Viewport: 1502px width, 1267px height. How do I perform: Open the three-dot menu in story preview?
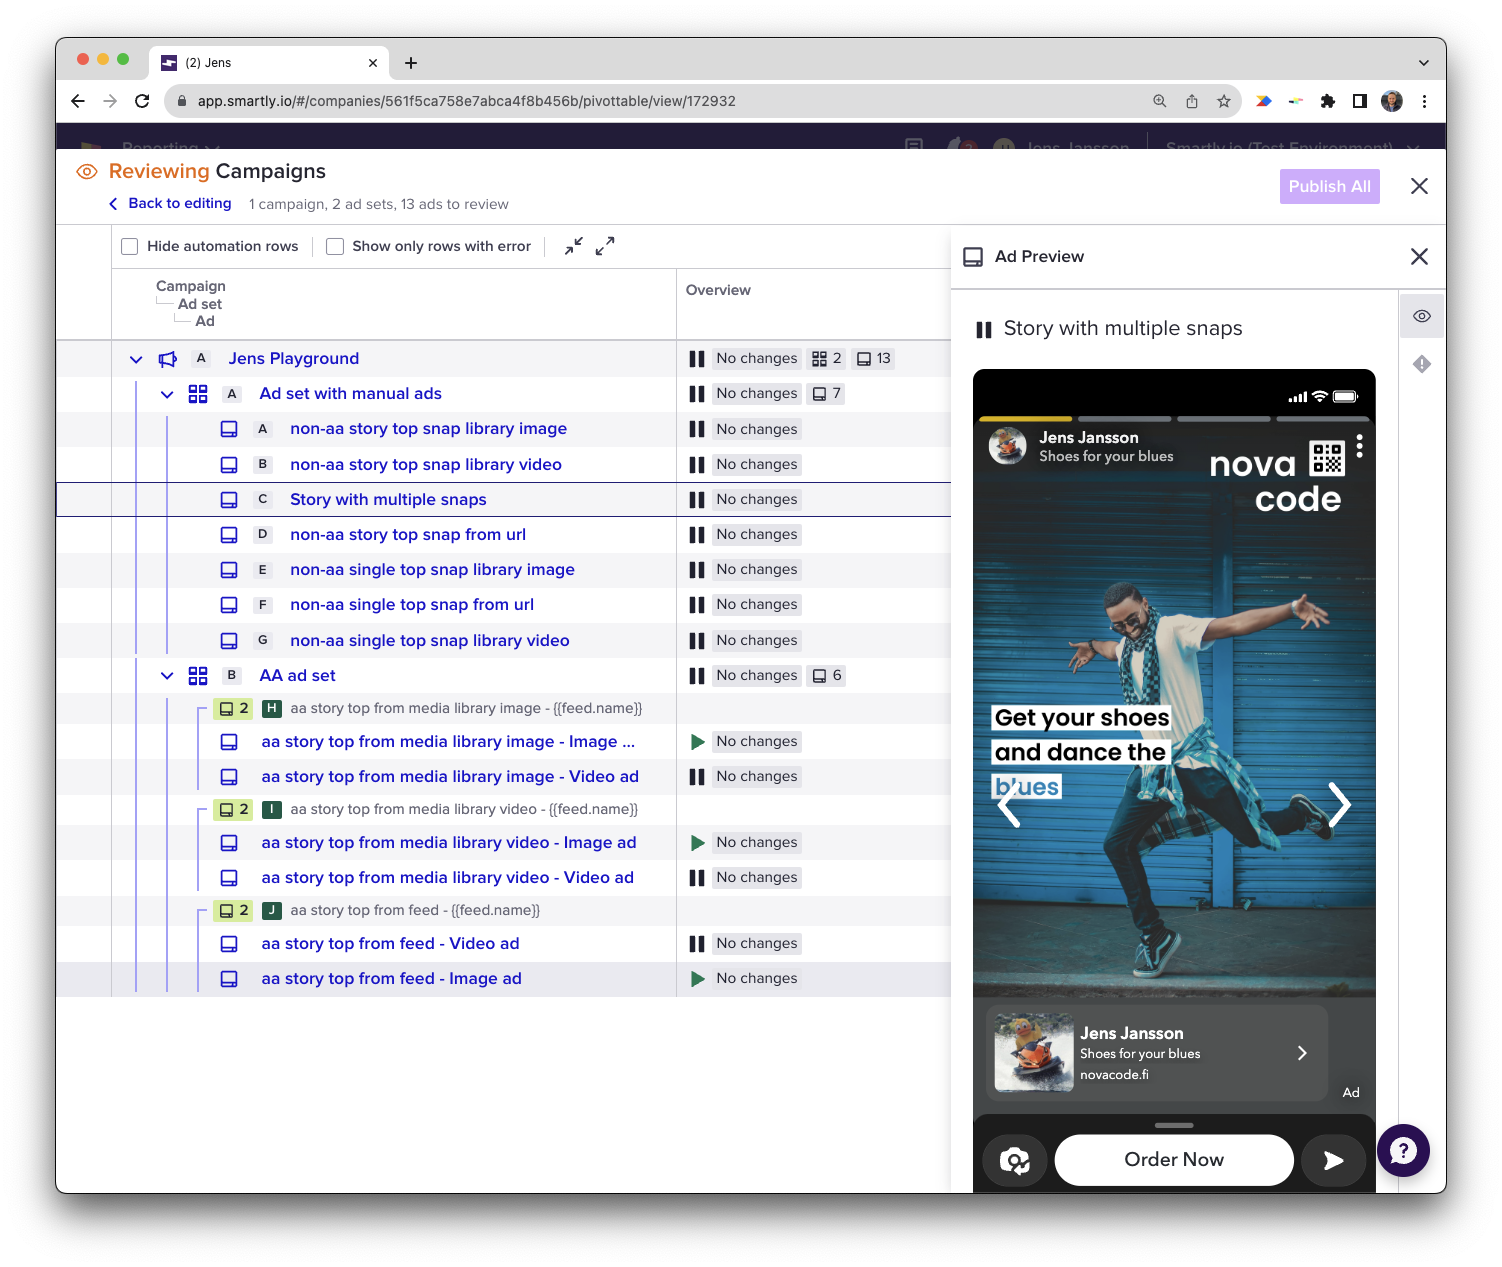coord(1360,446)
